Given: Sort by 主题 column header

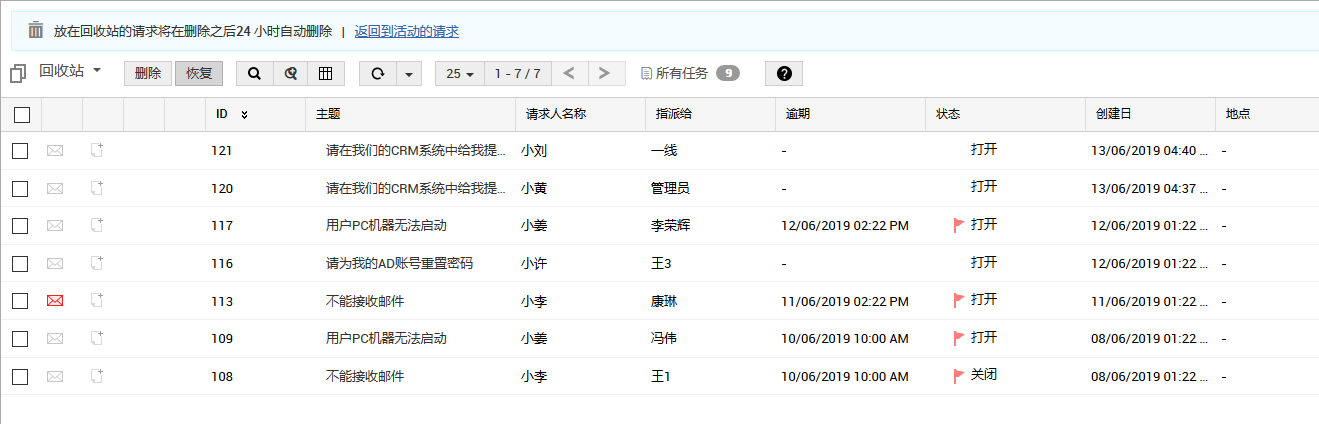Looking at the screenshot, I should (x=329, y=114).
